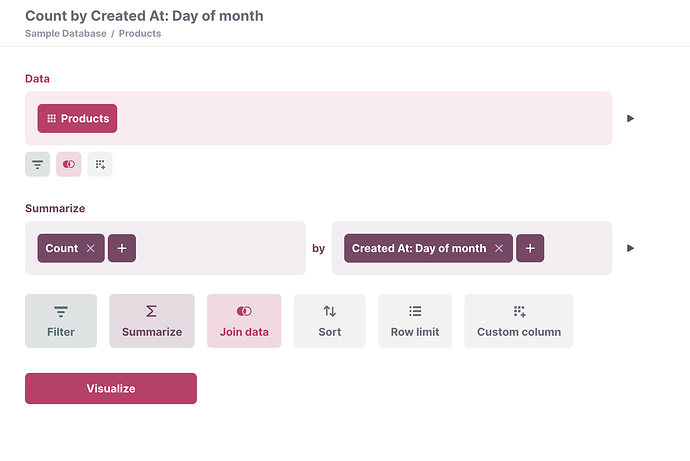
Task: Click the small custom column icon under Data
Action: (100, 164)
